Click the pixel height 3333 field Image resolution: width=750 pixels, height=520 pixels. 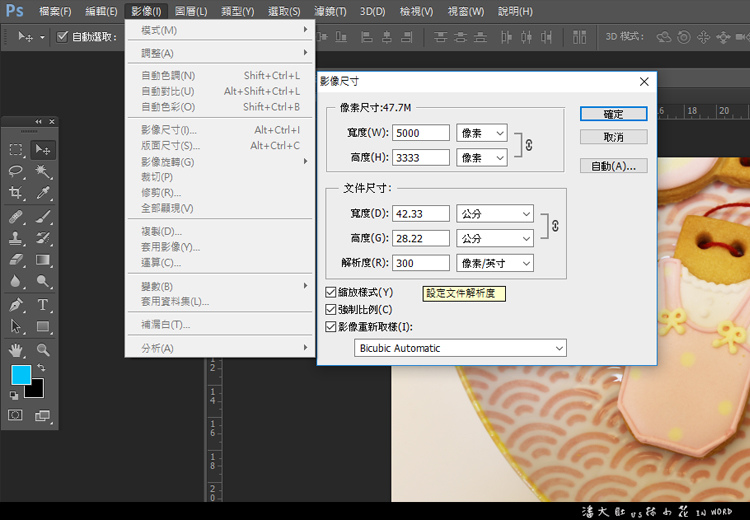421,157
